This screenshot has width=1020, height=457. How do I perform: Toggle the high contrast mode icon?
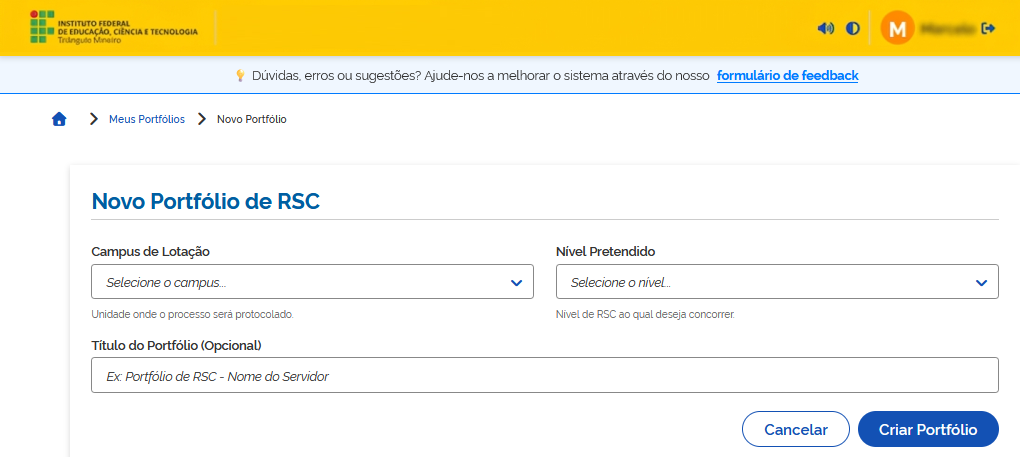(x=853, y=28)
